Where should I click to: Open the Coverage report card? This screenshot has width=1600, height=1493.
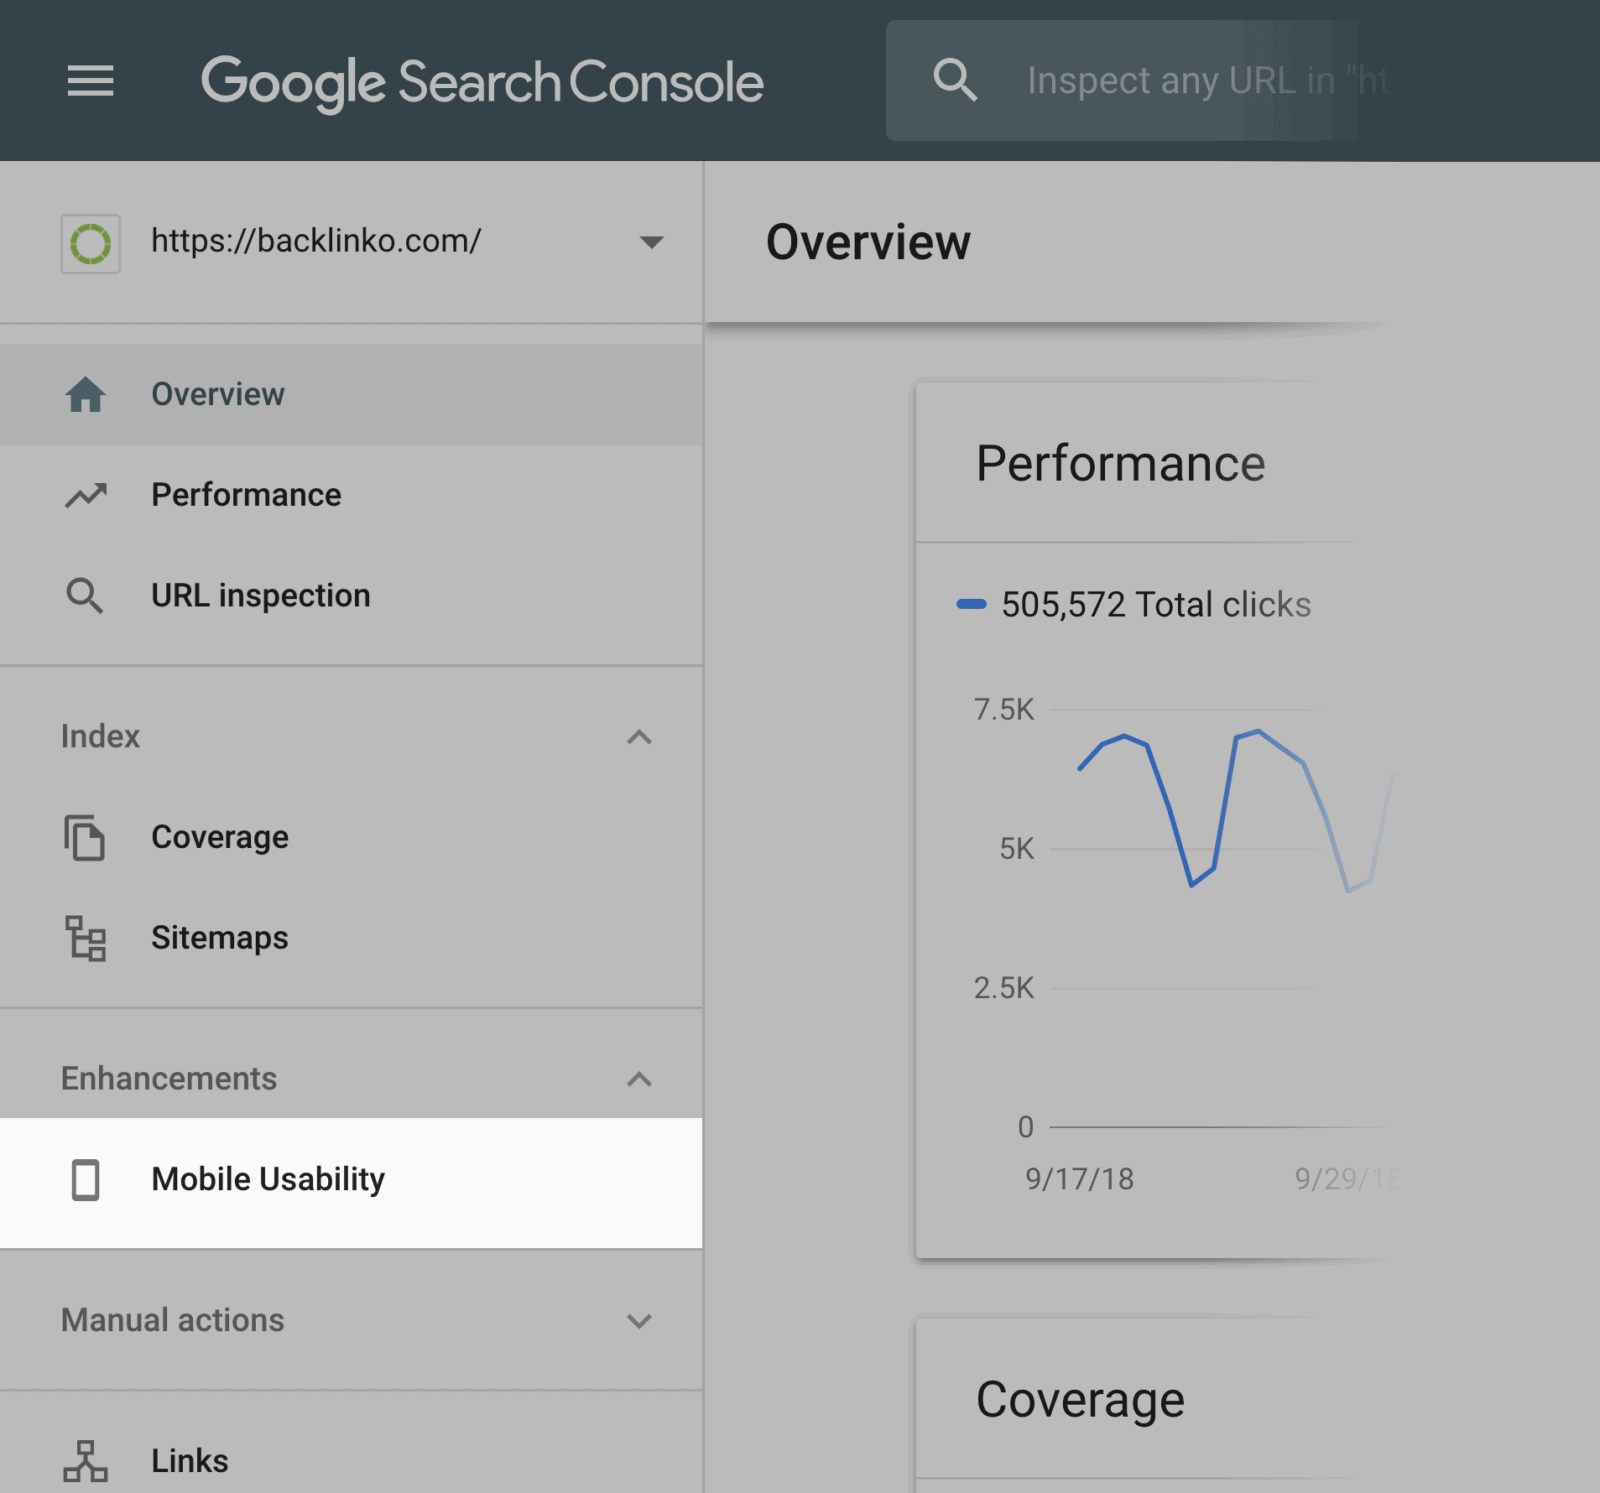tap(1080, 1399)
